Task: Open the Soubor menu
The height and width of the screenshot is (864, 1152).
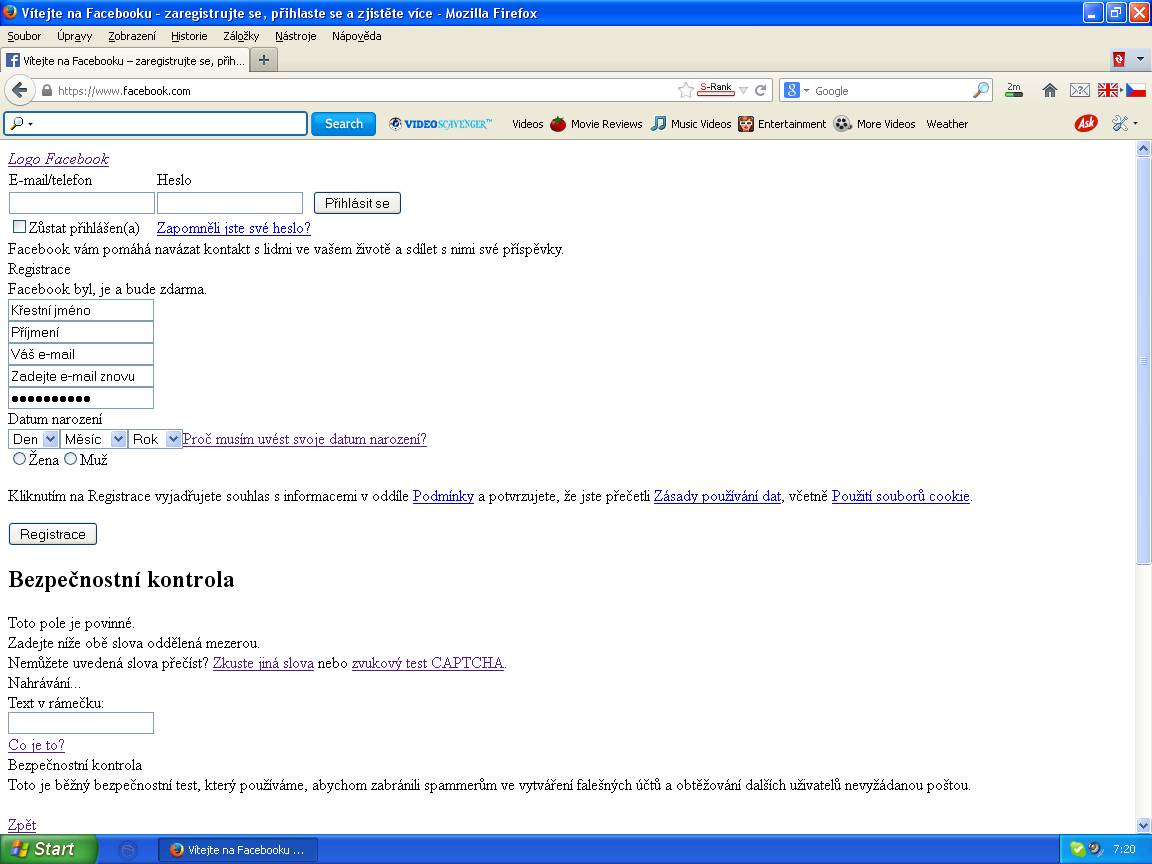Action: [x=24, y=36]
